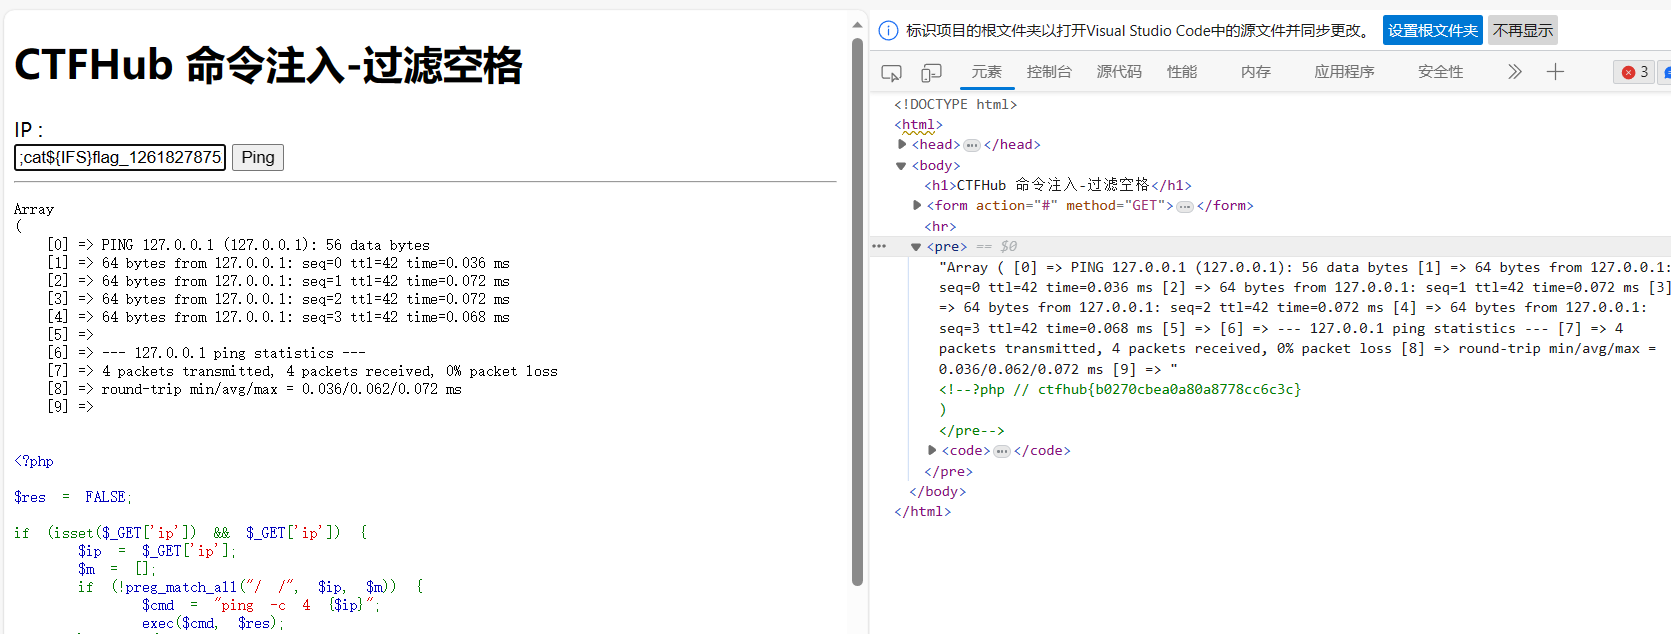Open the 控制台 tab

point(1049,72)
